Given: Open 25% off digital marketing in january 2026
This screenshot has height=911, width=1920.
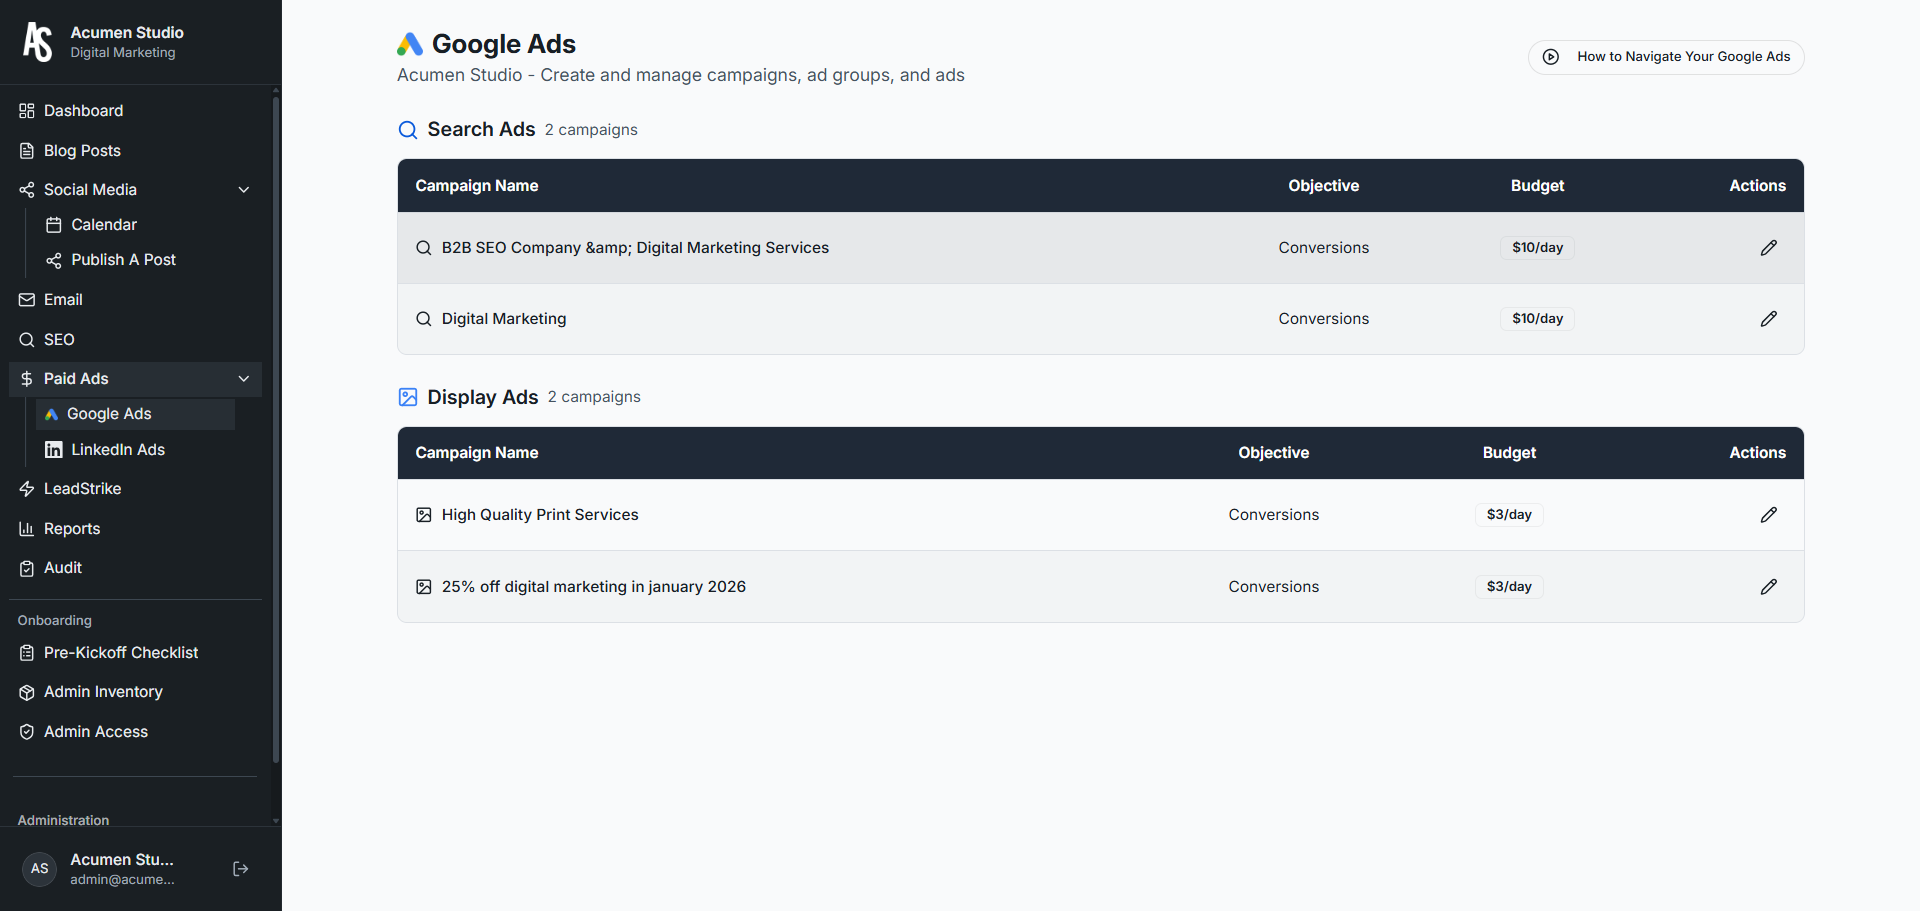Looking at the screenshot, I should [x=594, y=587].
